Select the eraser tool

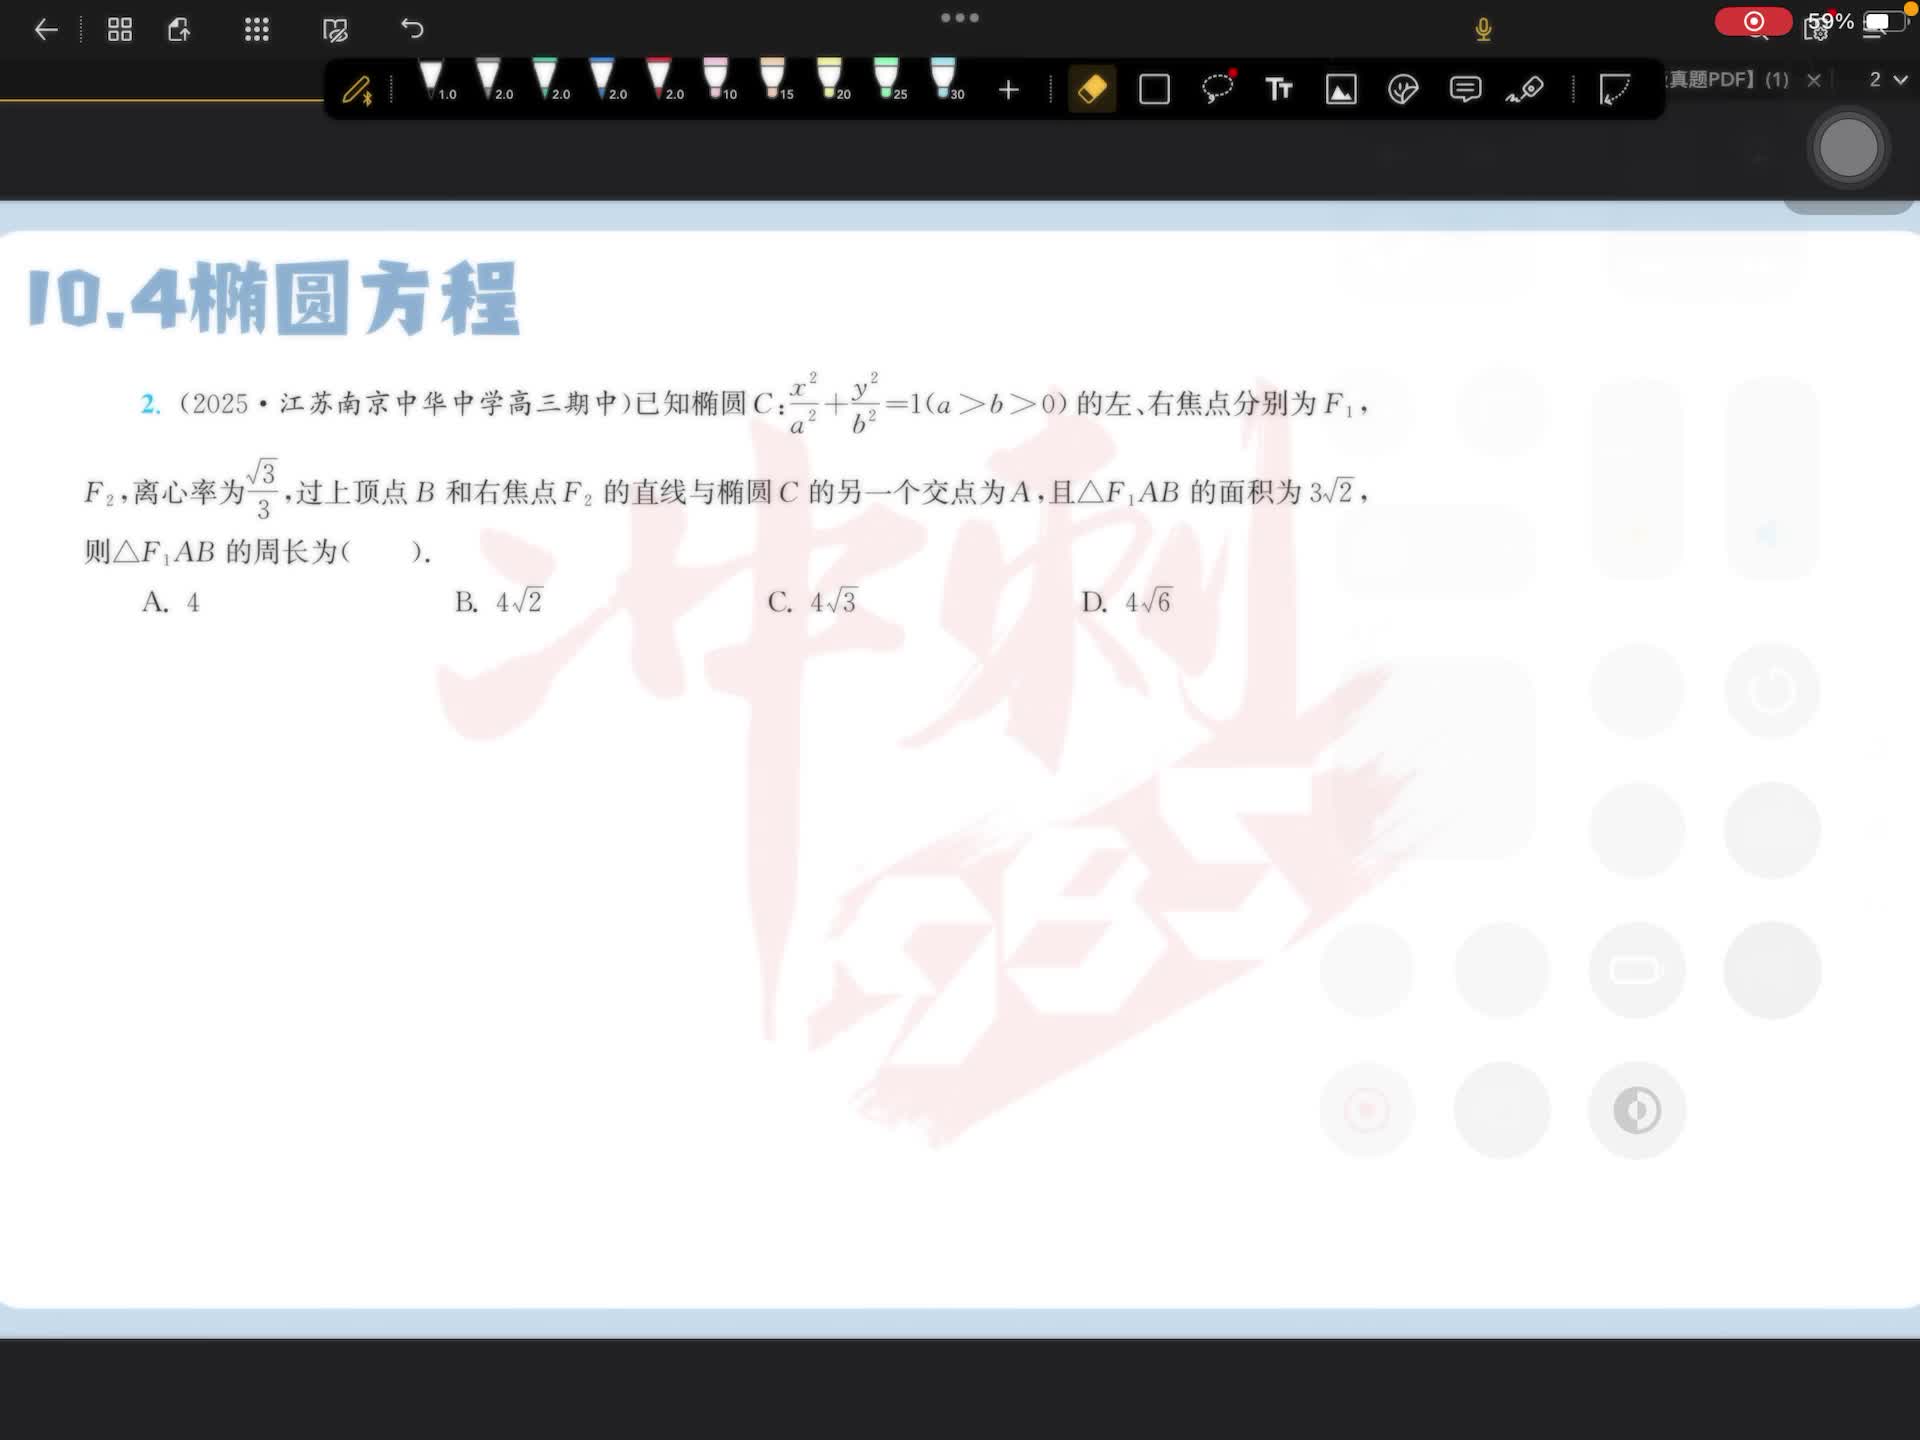[1092, 90]
